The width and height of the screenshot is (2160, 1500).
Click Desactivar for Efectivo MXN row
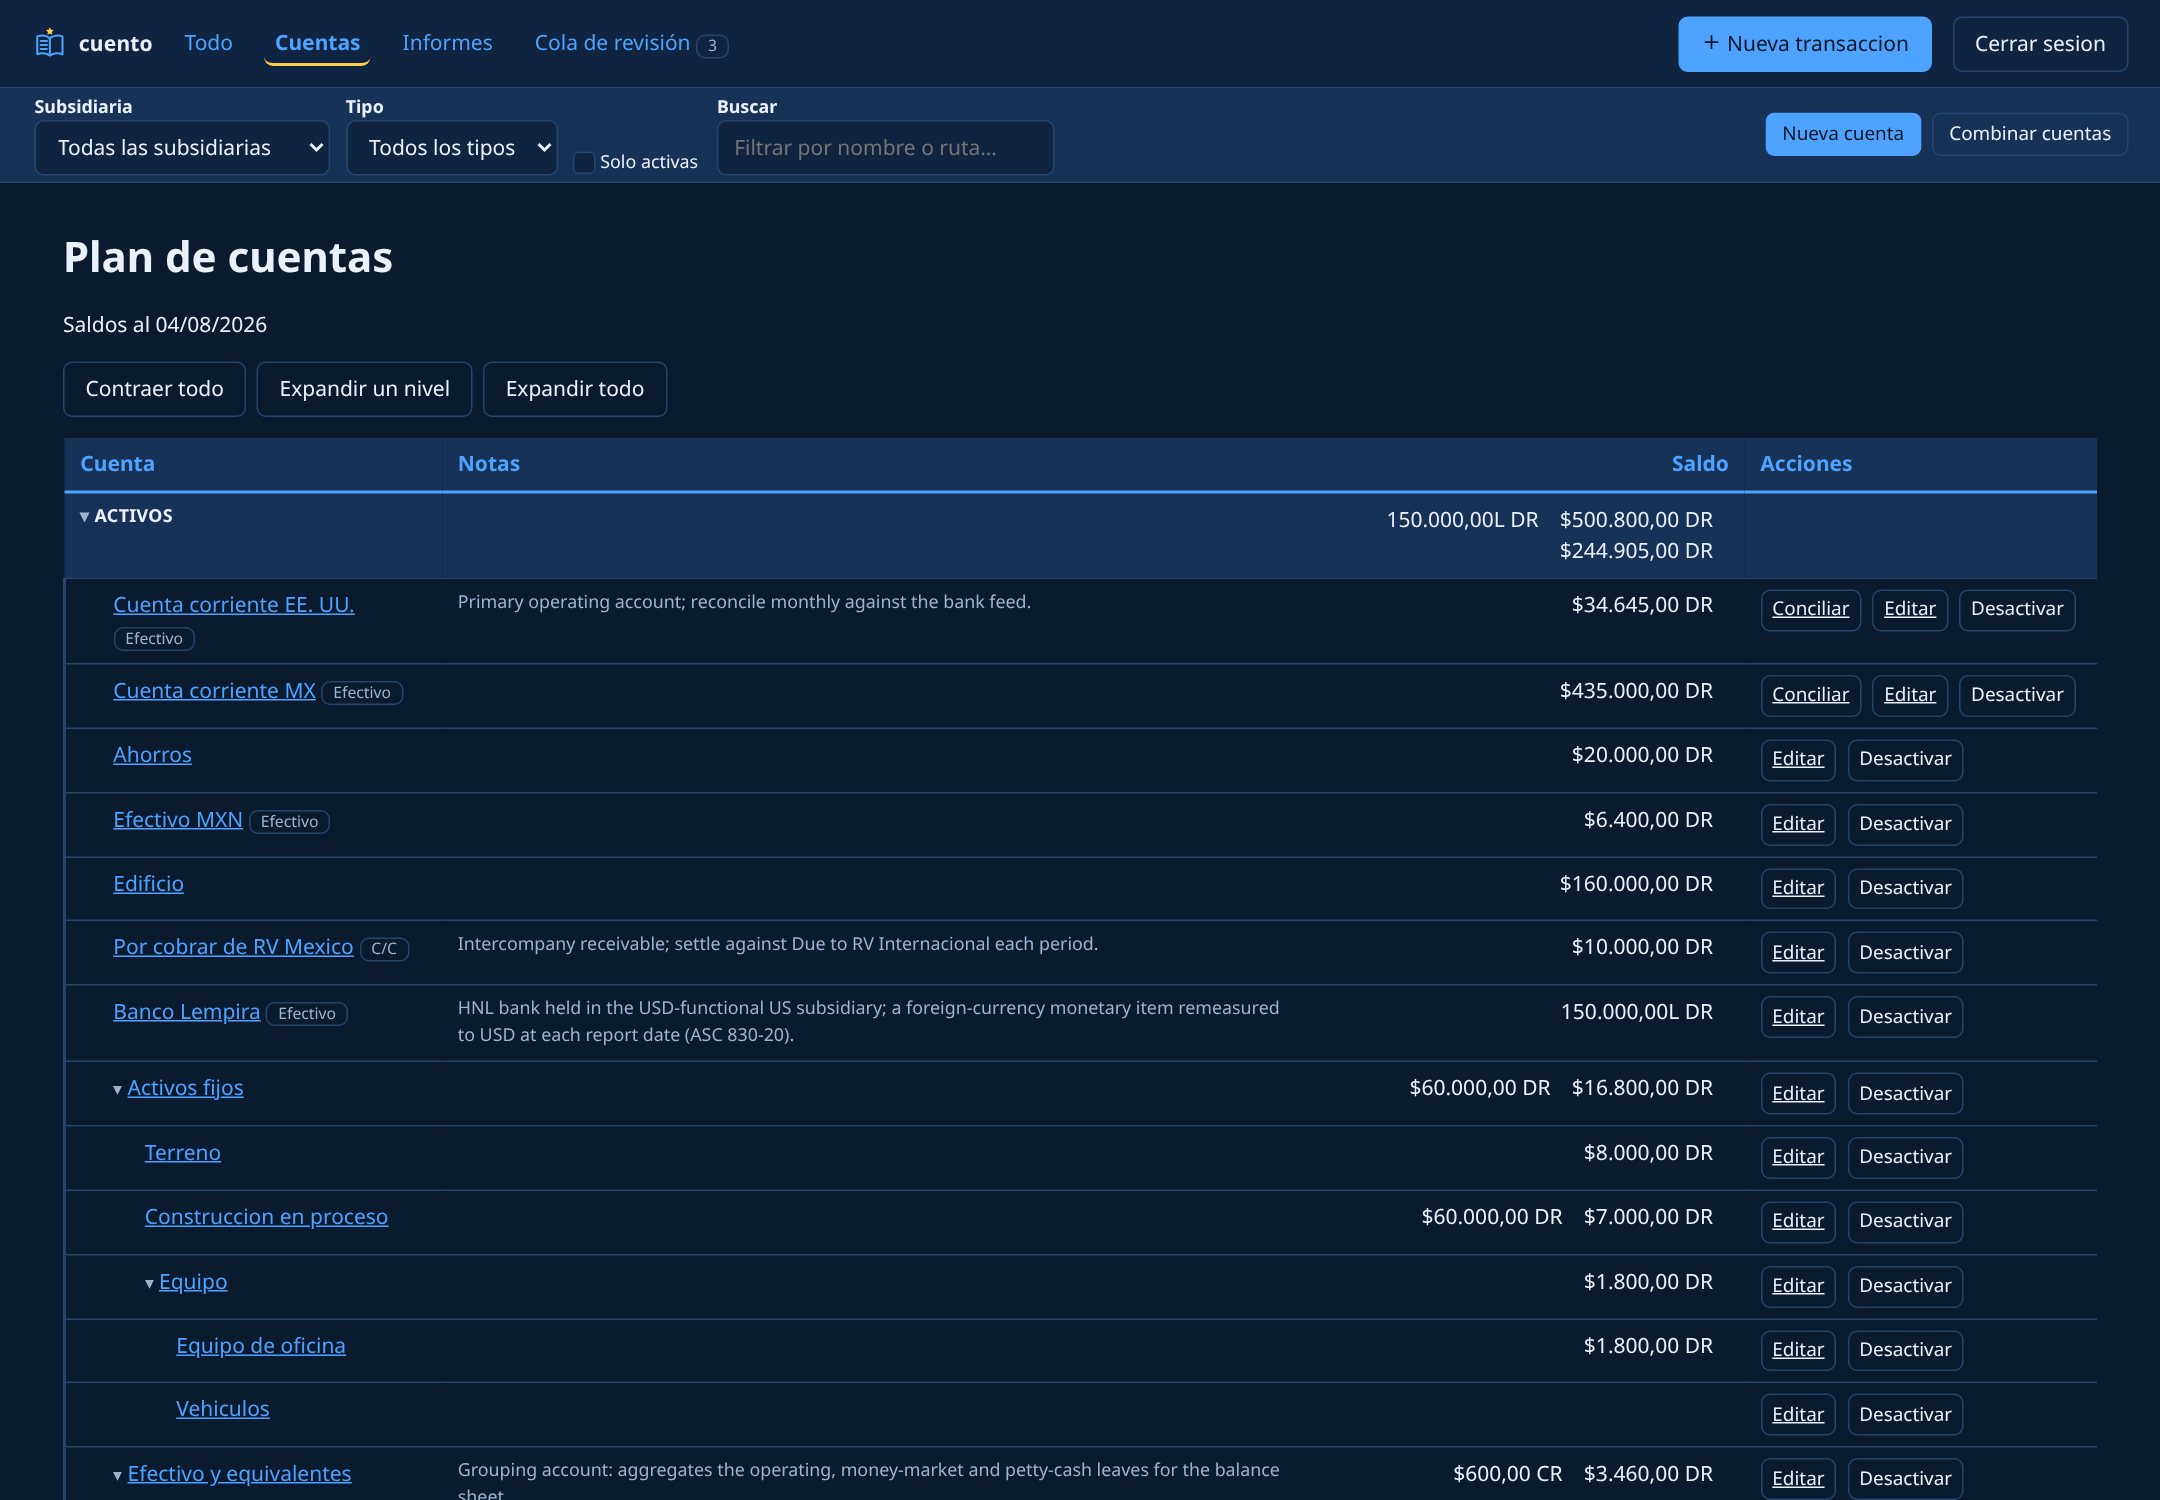point(1904,824)
